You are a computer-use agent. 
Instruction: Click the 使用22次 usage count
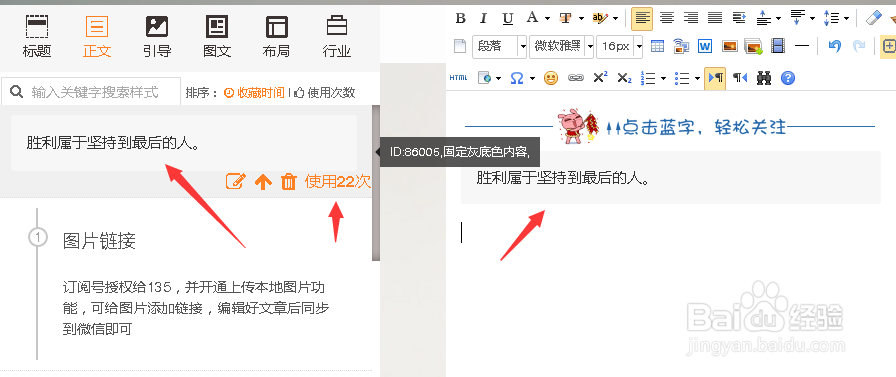(x=338, y=182)
